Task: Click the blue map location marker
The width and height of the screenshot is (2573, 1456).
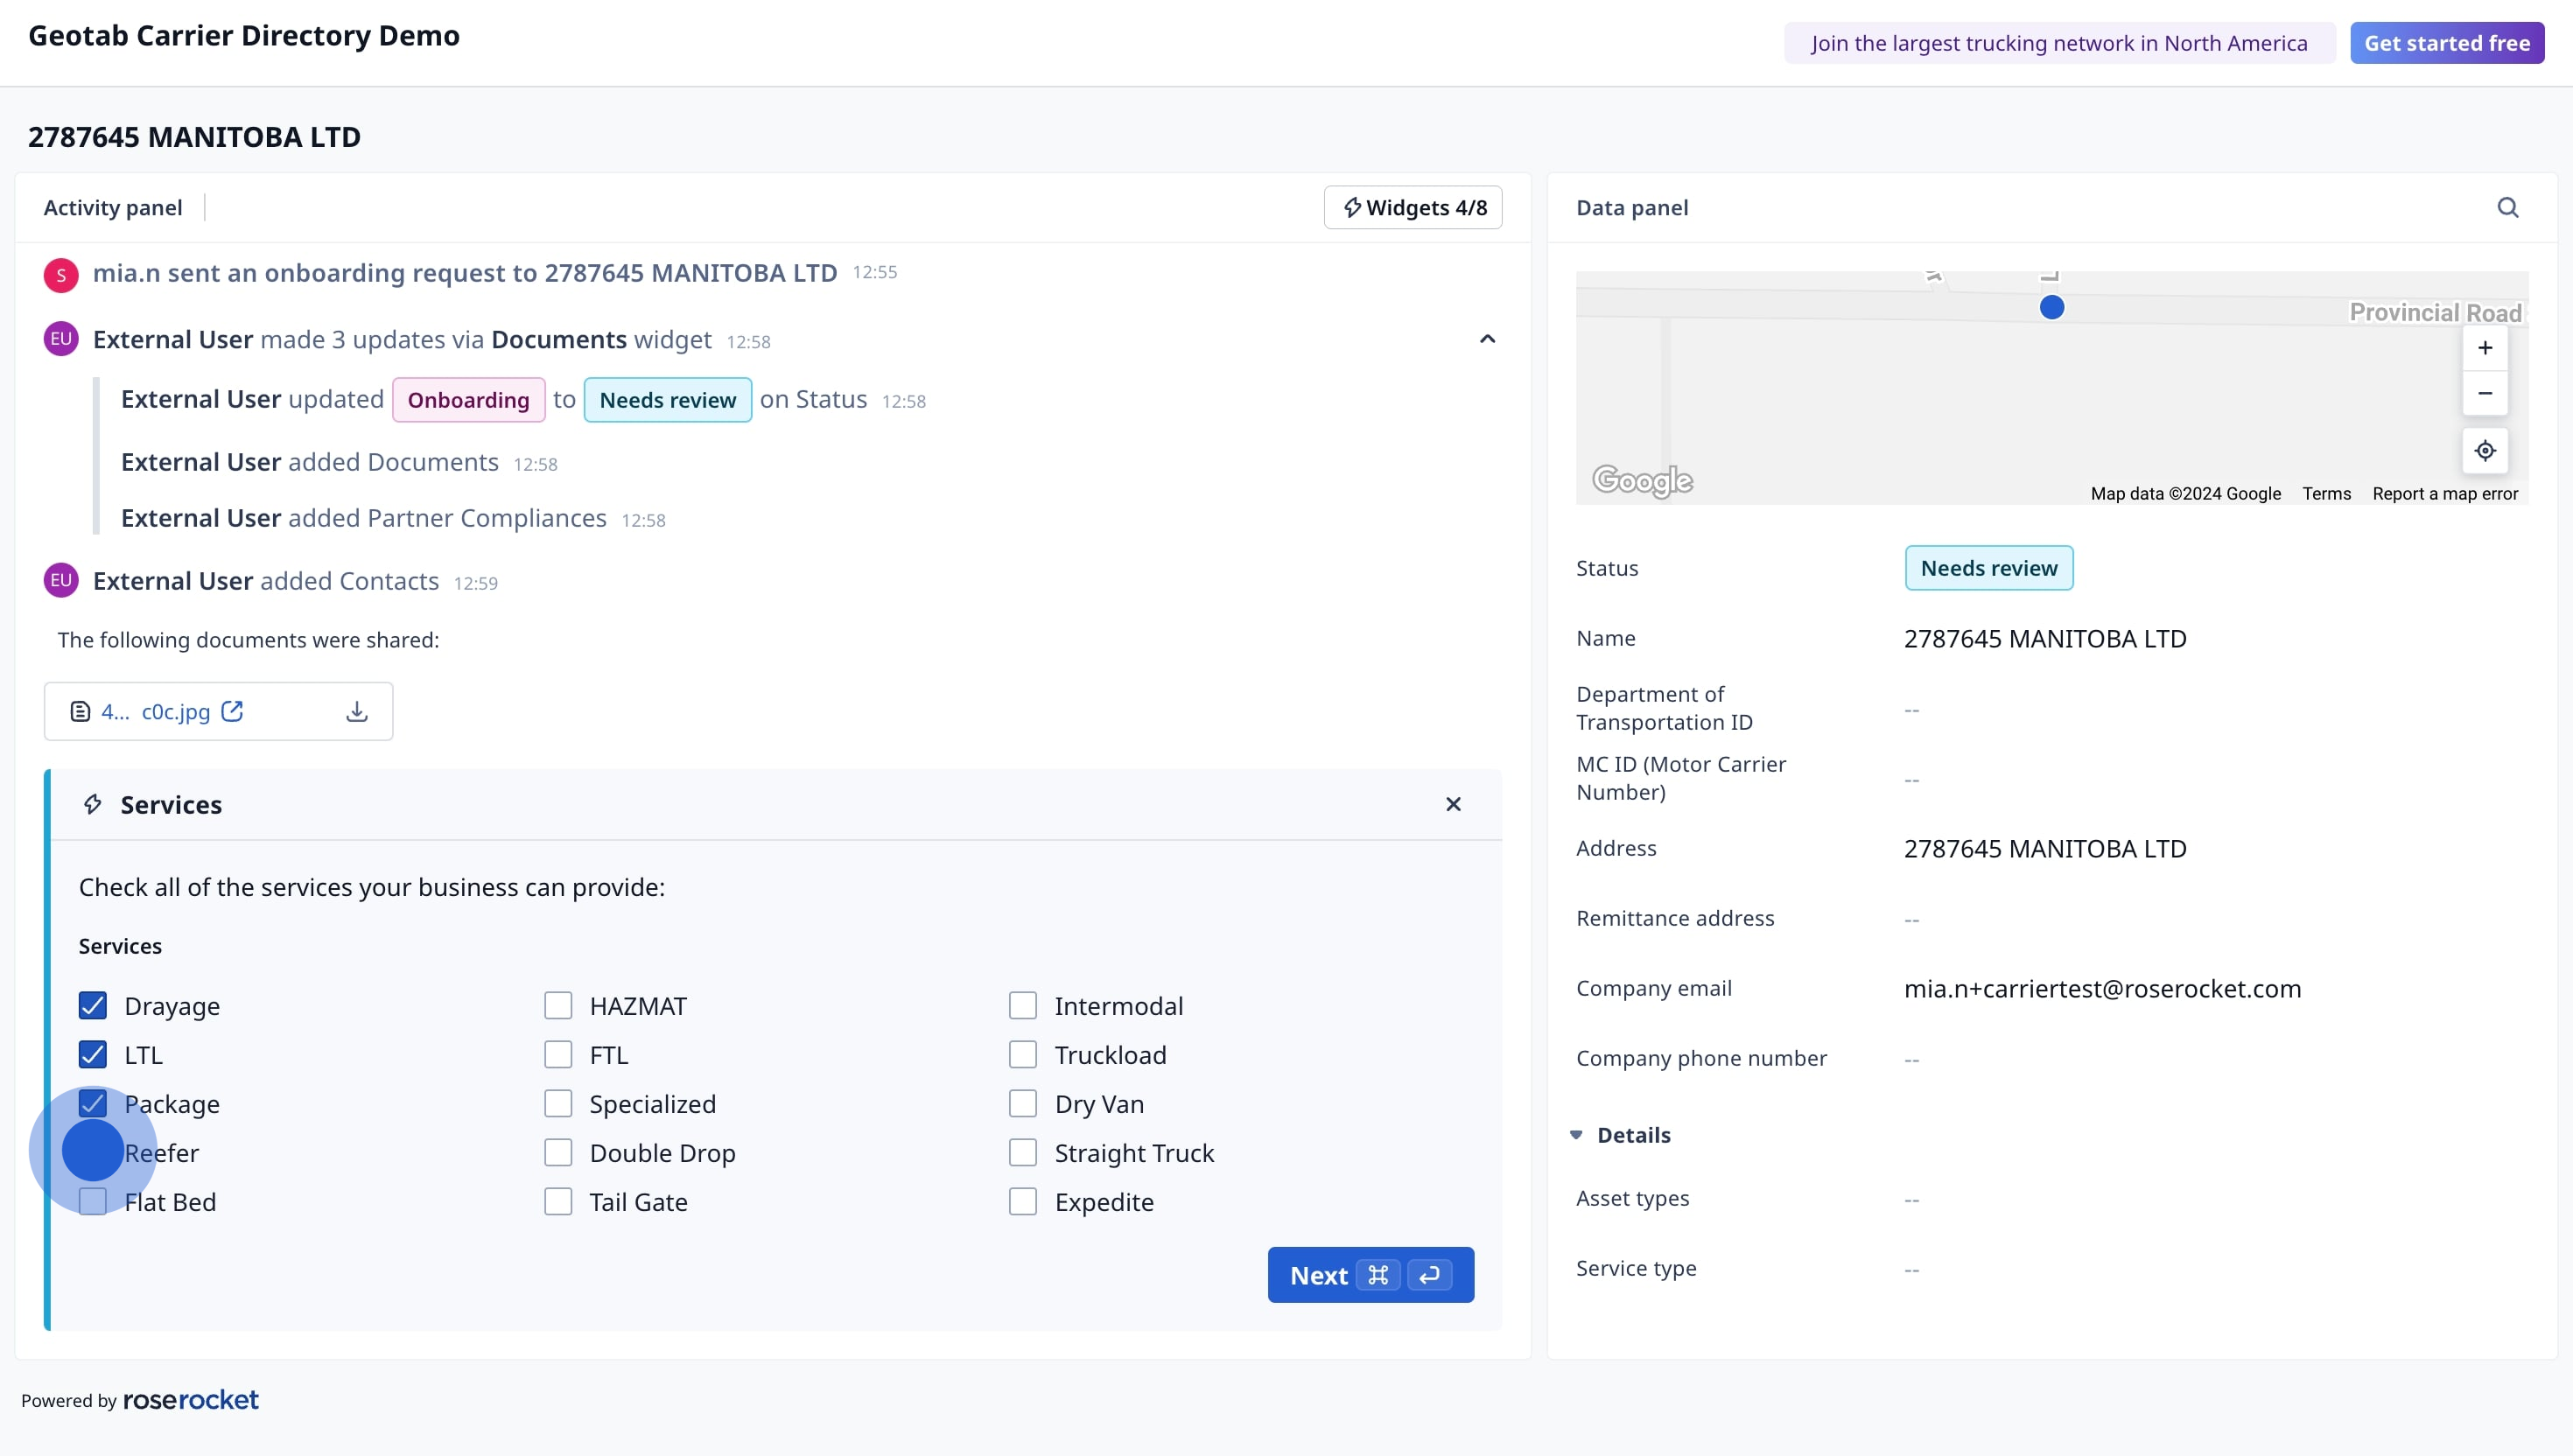Action: [2051, 307]
